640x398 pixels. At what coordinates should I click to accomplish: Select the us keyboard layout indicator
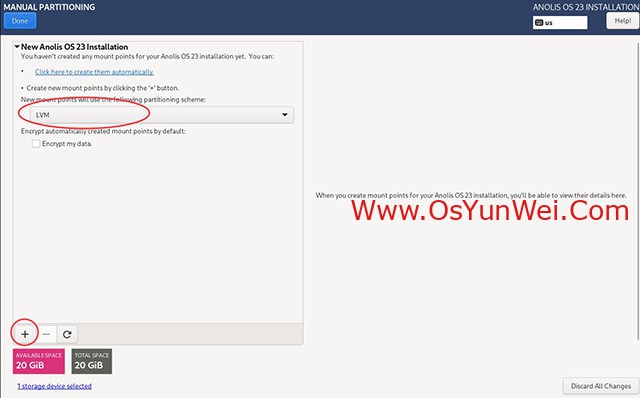click(560, 23)
